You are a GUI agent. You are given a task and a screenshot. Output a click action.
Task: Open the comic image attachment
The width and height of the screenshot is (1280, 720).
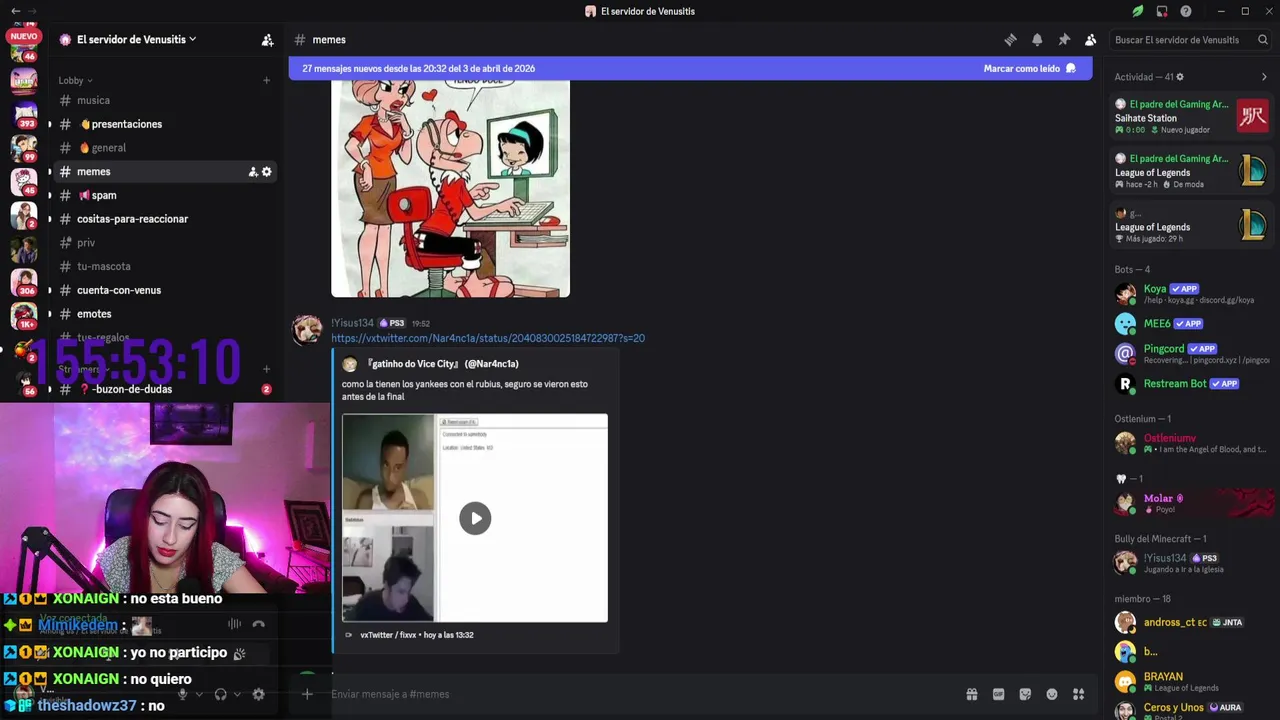(450, 189)
